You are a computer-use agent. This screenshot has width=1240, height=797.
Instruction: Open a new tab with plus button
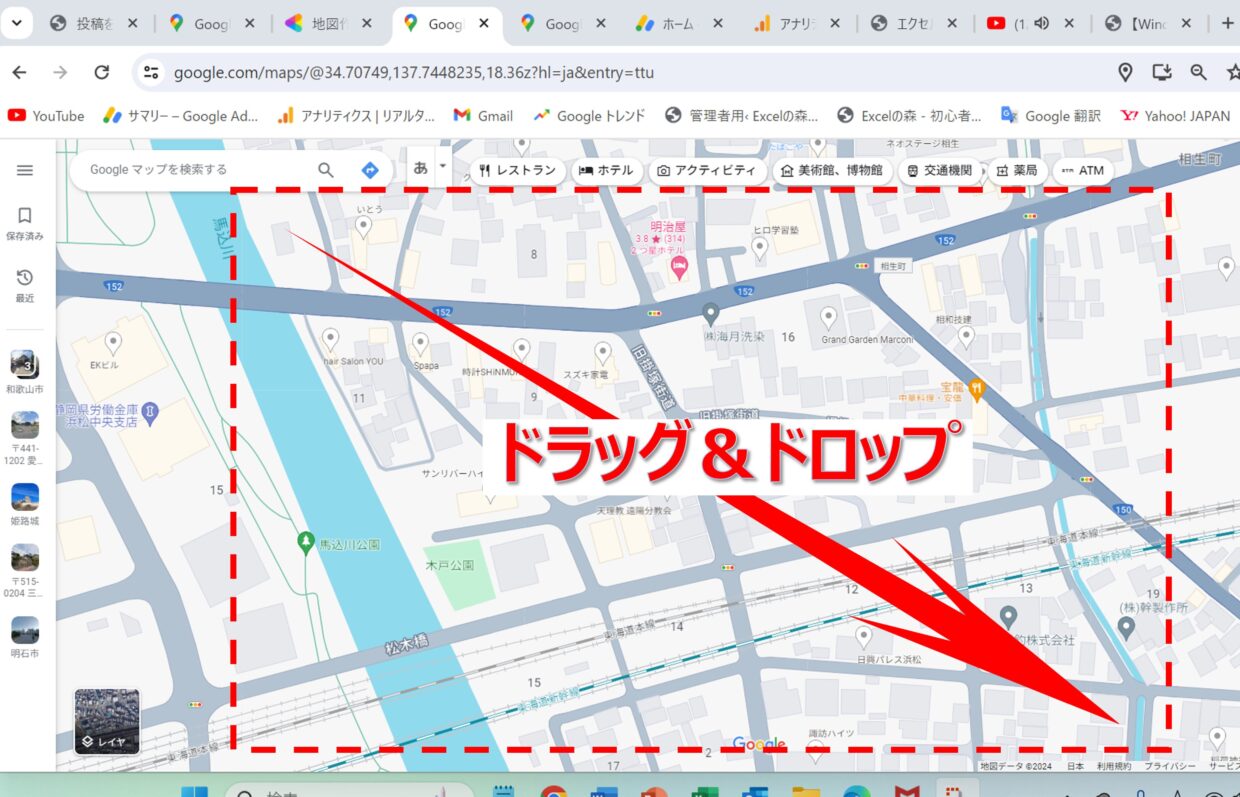click(x=1228, y=24)
